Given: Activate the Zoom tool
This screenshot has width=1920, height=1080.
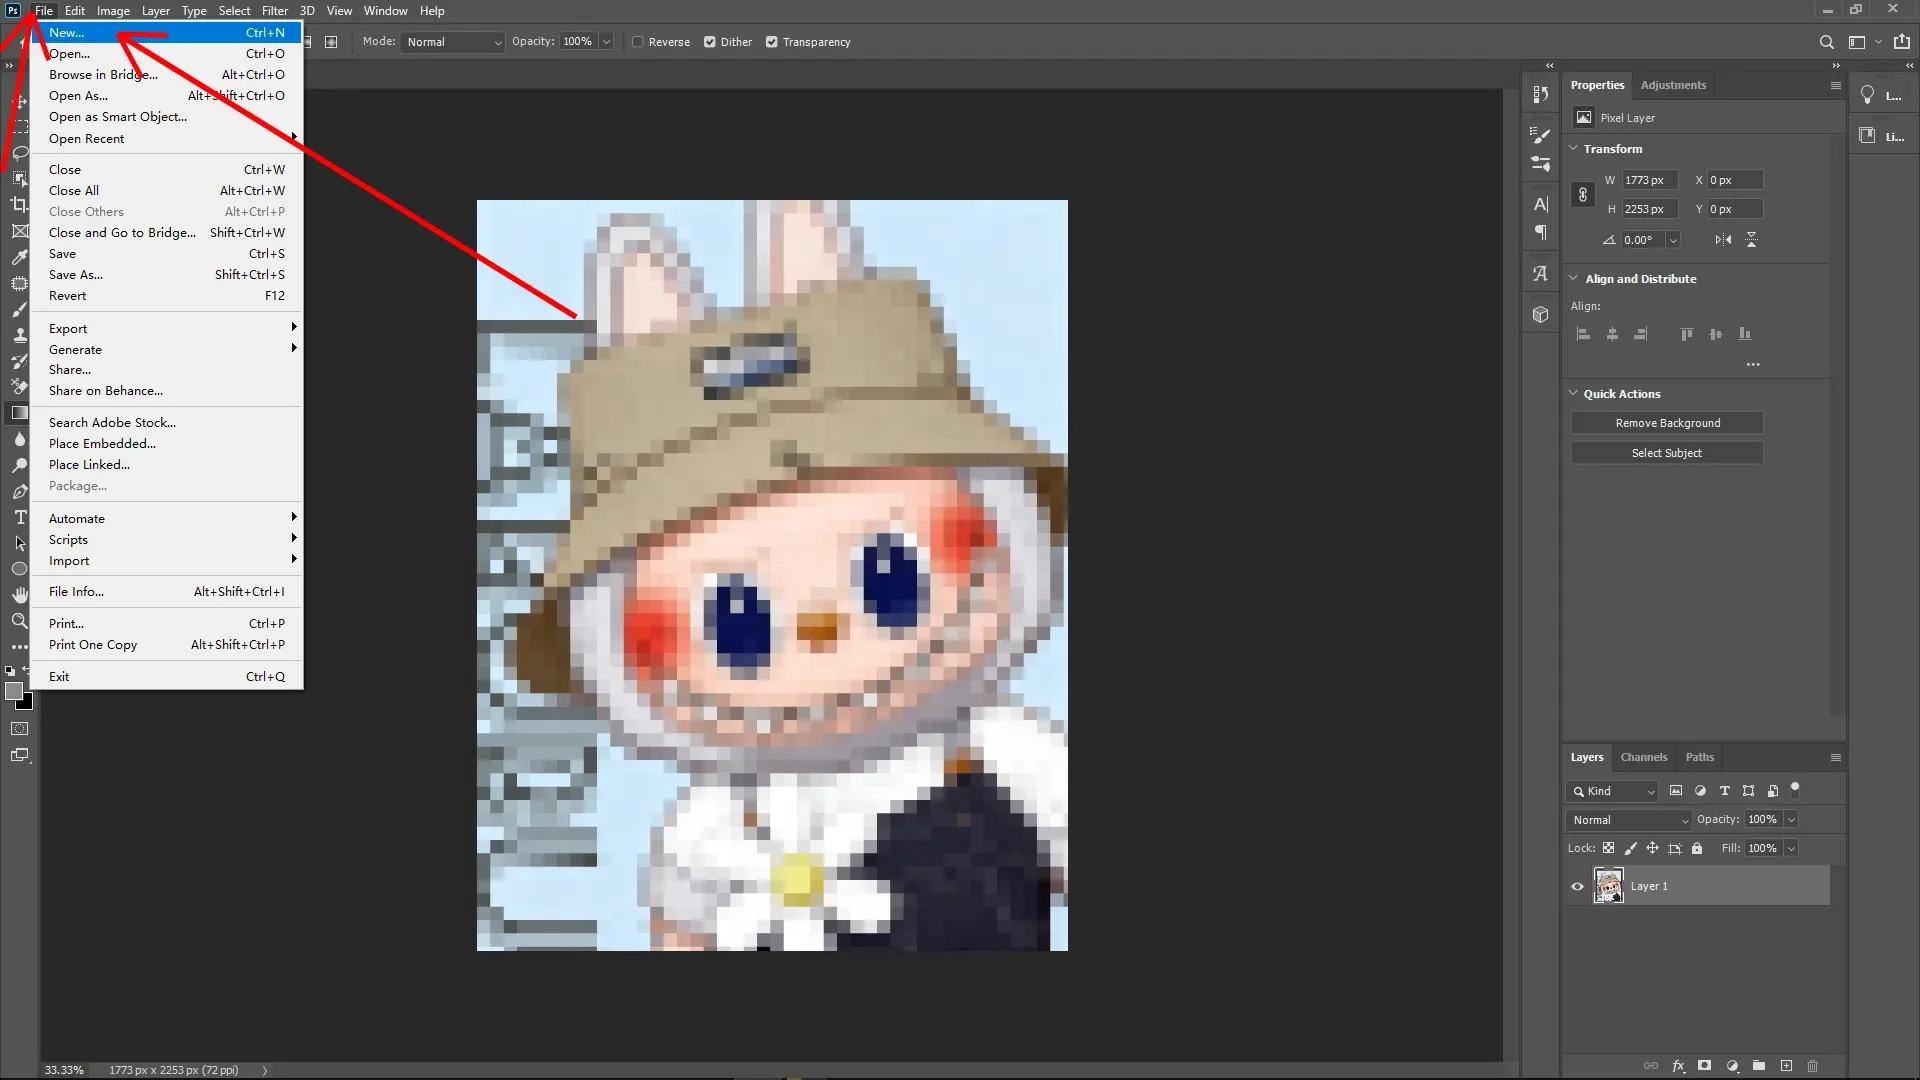Looking at the screenshot, I should click(x=20, y=621).
